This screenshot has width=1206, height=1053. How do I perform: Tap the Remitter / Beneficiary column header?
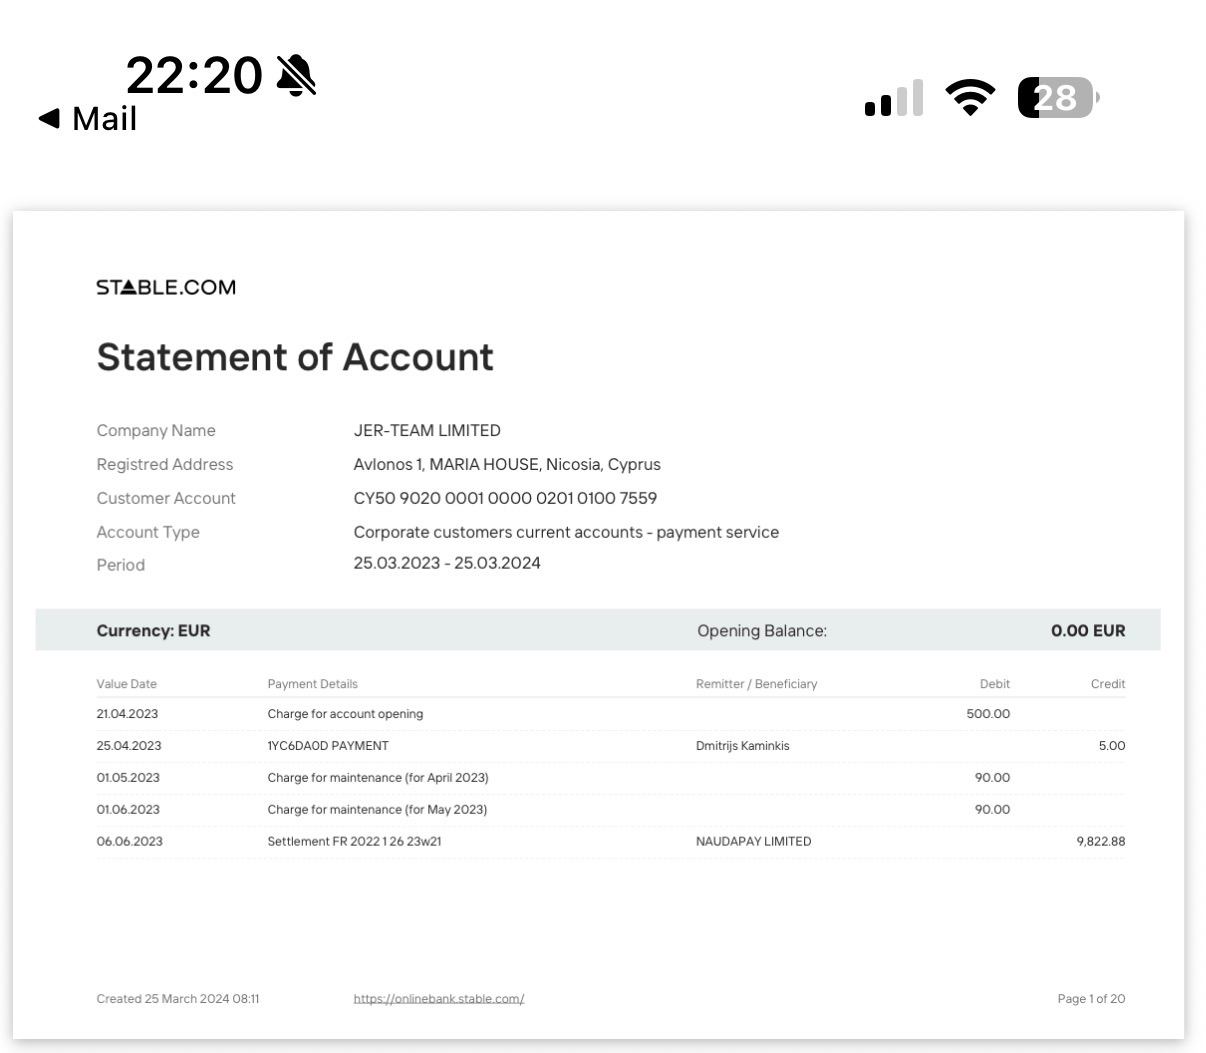pos(757,684)
